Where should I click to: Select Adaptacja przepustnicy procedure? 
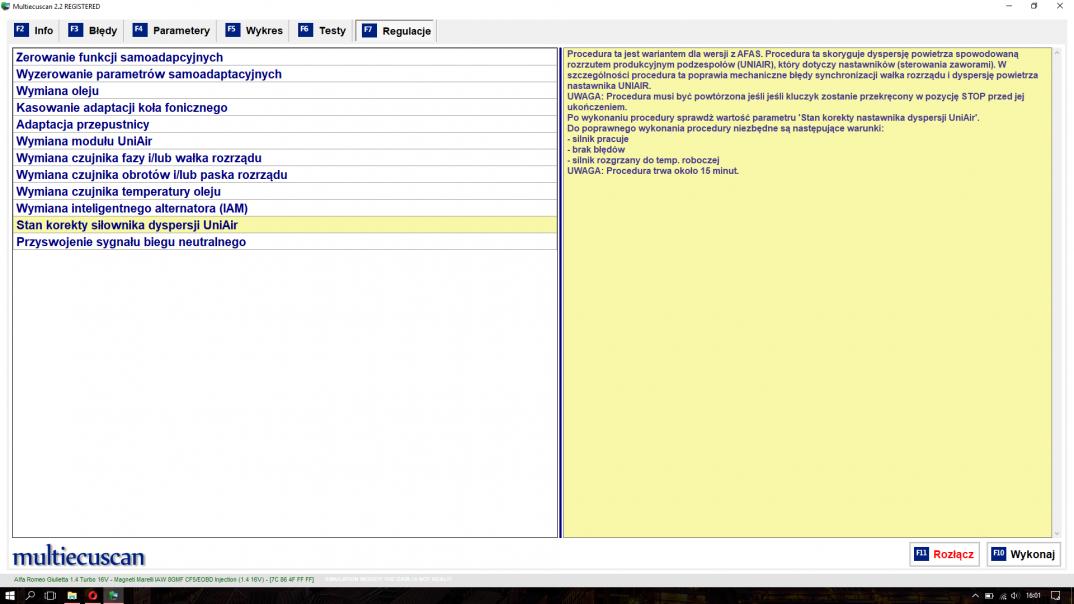285,125
